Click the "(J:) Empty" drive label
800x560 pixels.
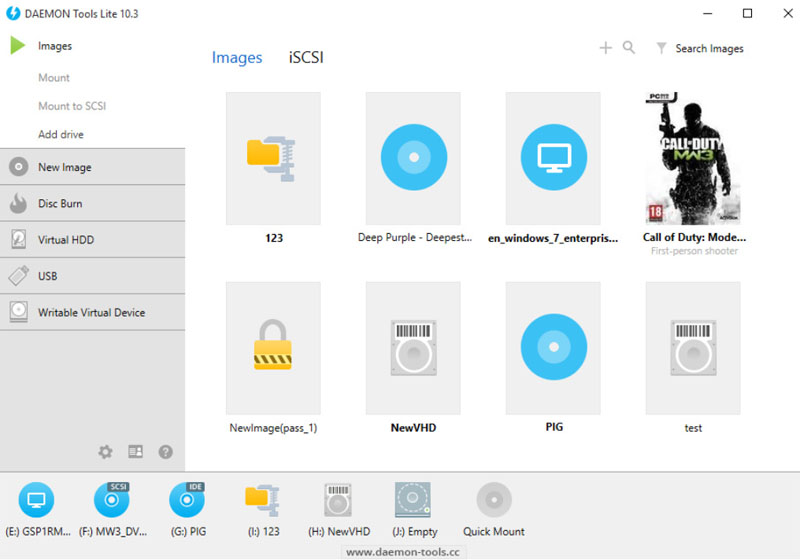pos(414,531)
